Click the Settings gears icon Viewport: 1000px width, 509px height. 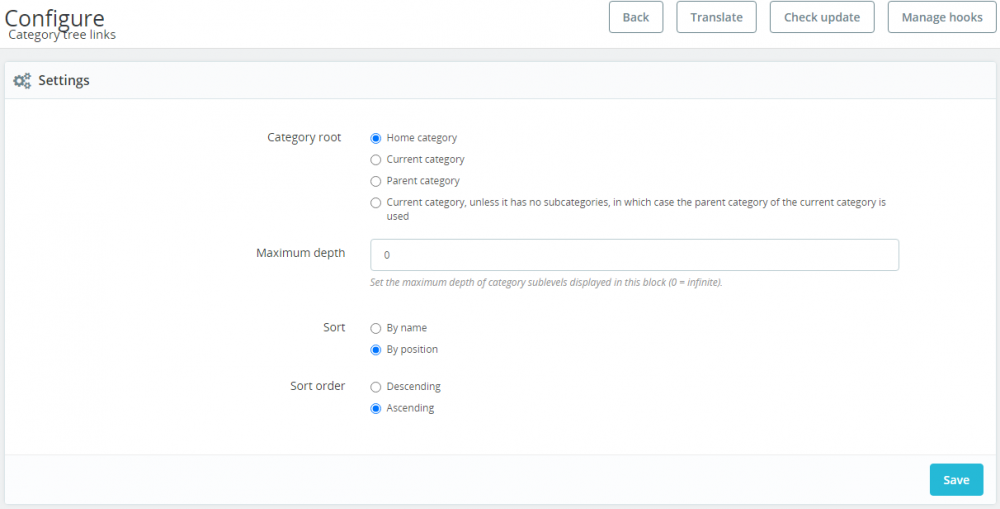(22, 81)
